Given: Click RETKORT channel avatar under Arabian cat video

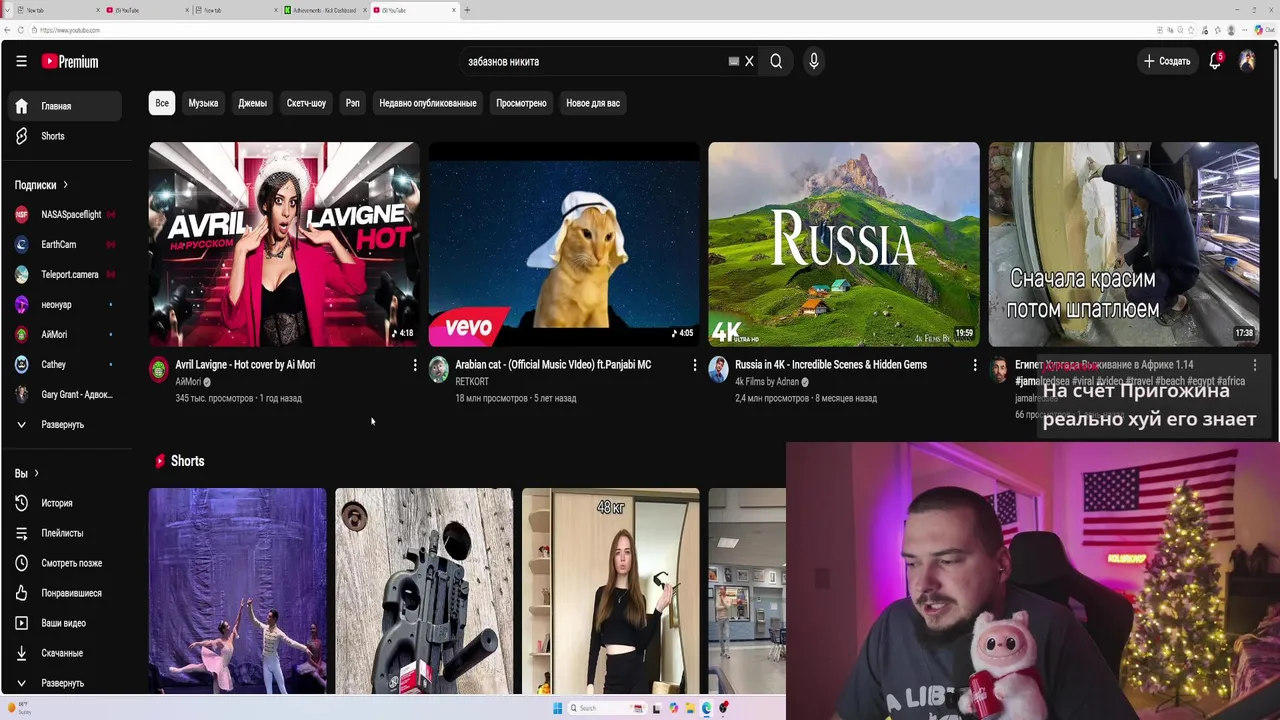Looking at the screenshot, I should (439, 370).
